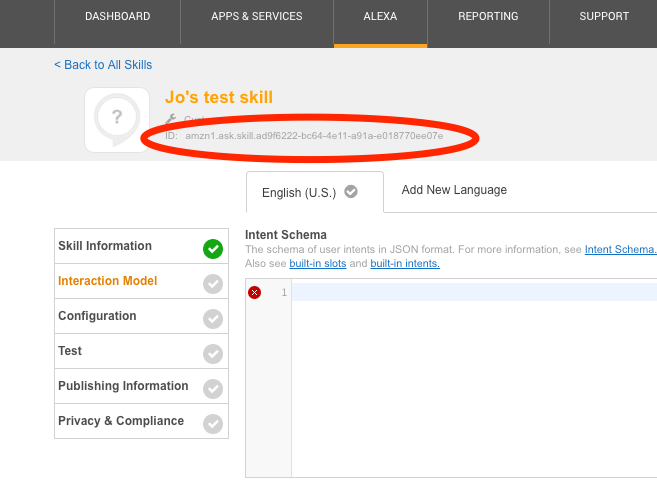This screenshot has height=495, width=657.
Task: Follow the Back to All Skills link
Action: click(103, 65)
